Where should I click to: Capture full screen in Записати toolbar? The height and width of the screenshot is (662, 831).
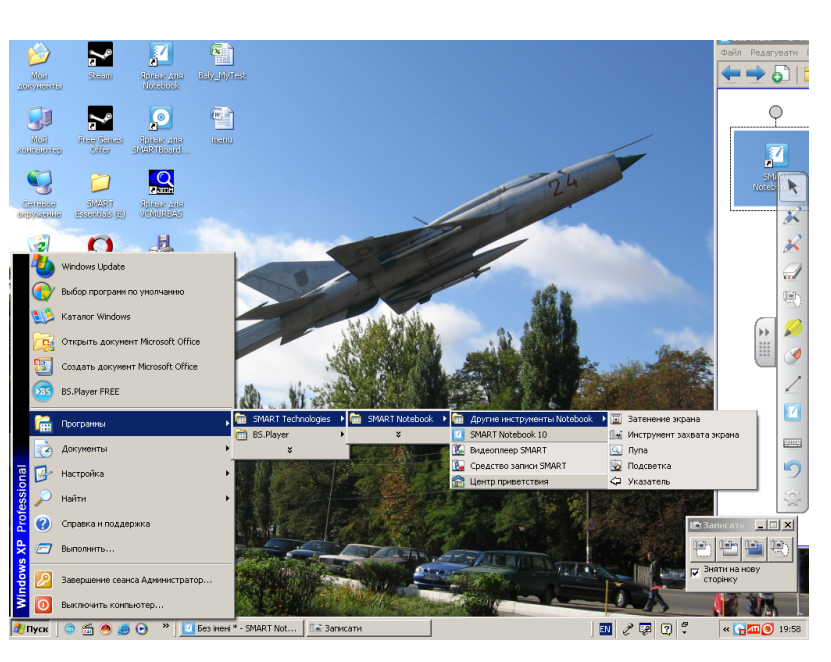(754, 549)
